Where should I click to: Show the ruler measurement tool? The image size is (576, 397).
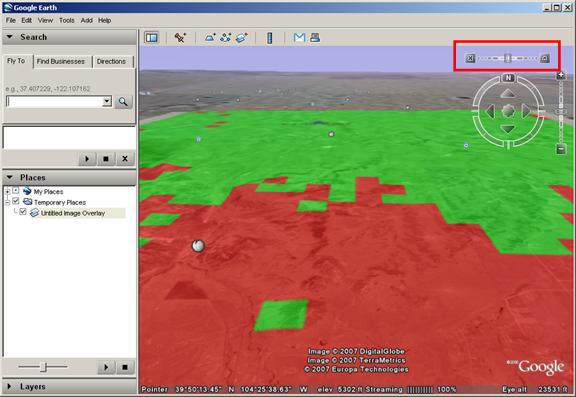coord(270,38)
